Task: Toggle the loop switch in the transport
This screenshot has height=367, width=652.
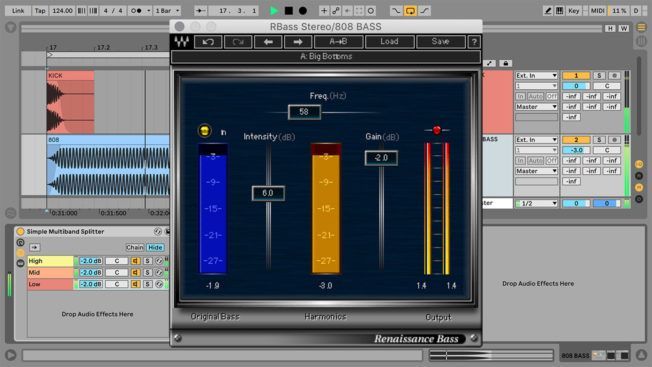Action: pyautogui.click(x=410, y=11)
